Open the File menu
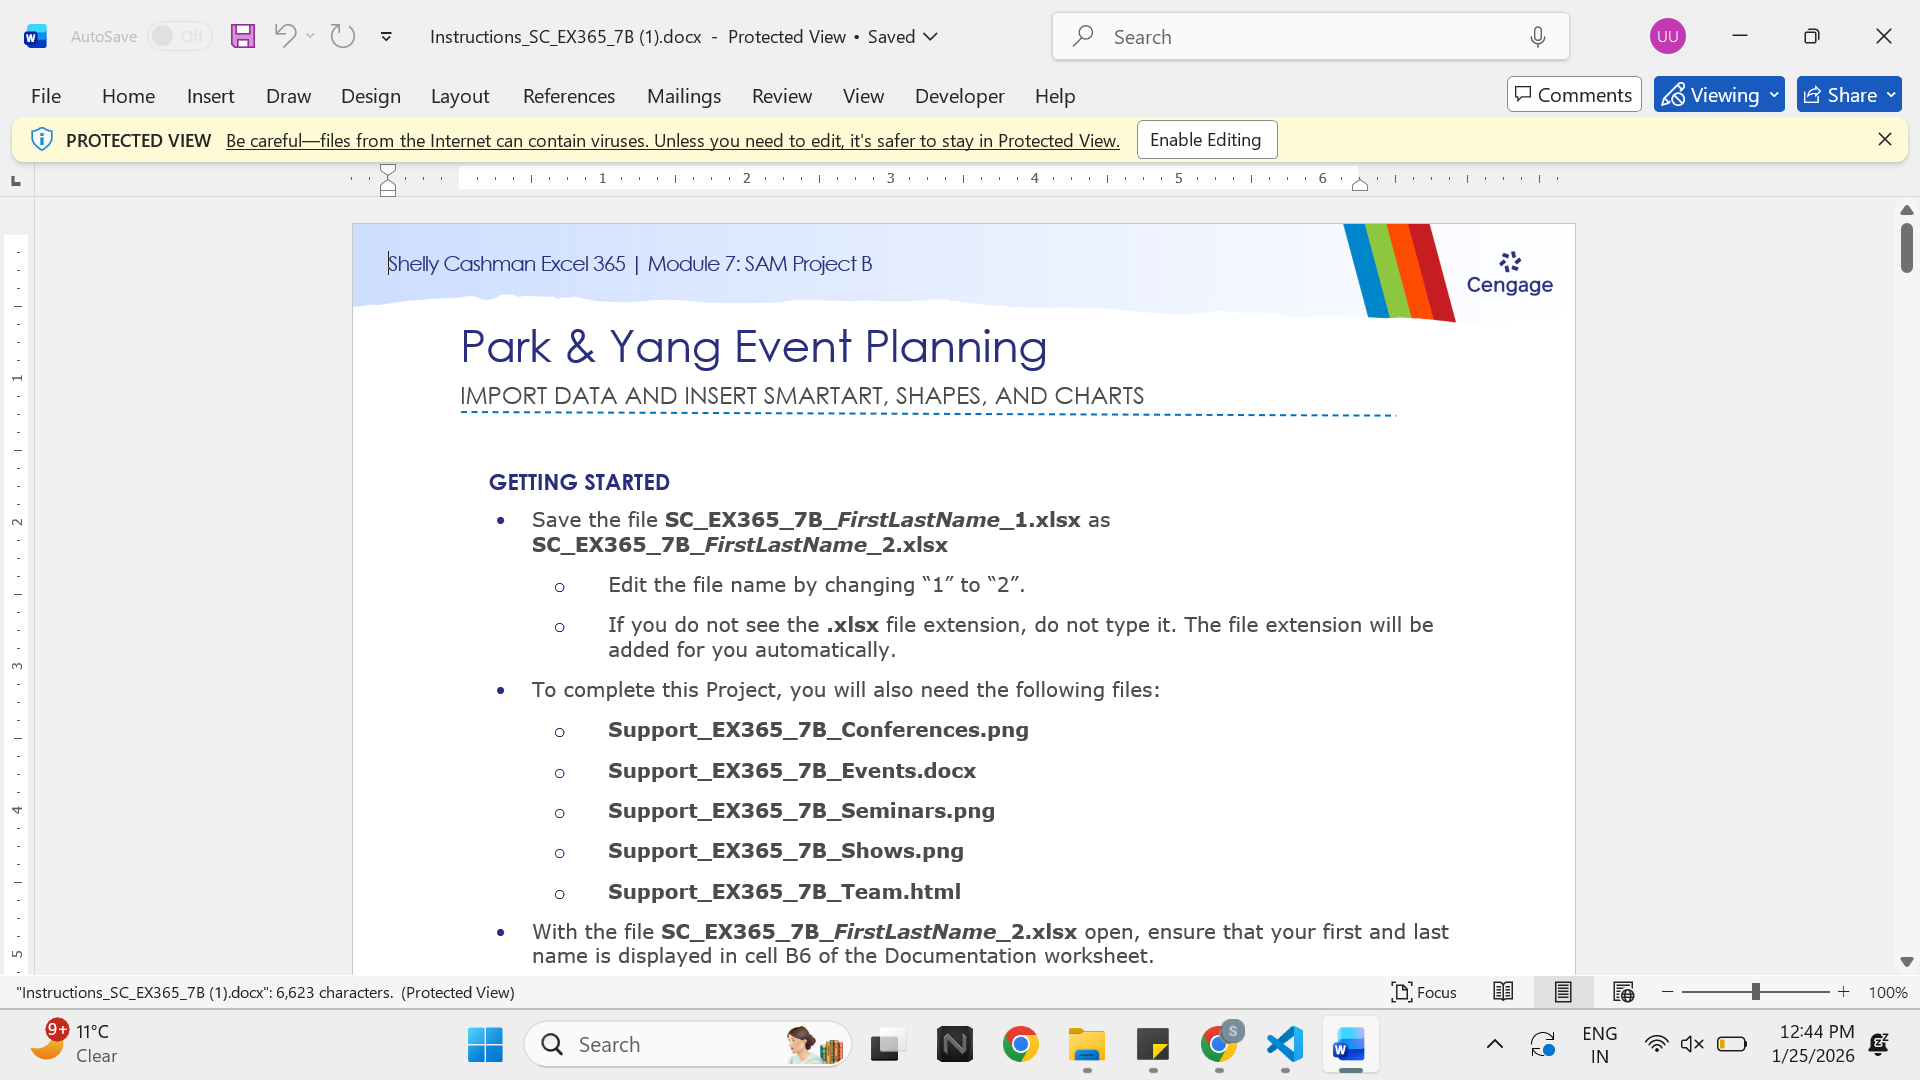The image size is (1920, 1080). coord(46,96)
